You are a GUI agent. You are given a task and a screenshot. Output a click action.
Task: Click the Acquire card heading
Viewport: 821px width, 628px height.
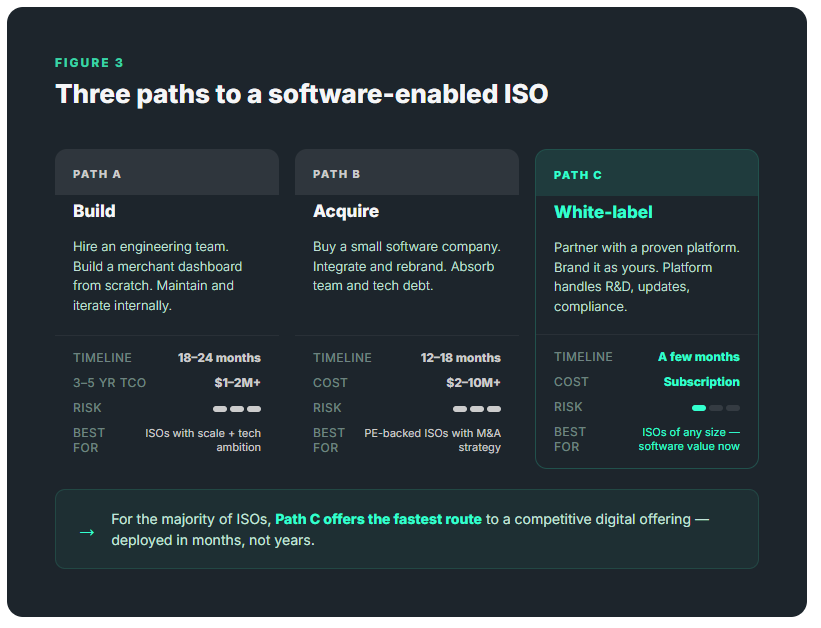[x=346, y=211]
